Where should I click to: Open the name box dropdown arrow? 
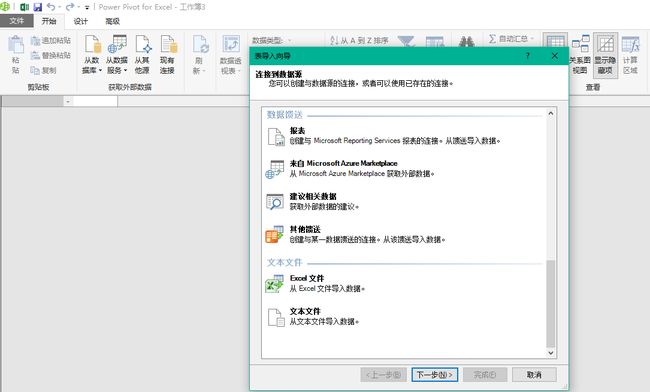point(68,102)
